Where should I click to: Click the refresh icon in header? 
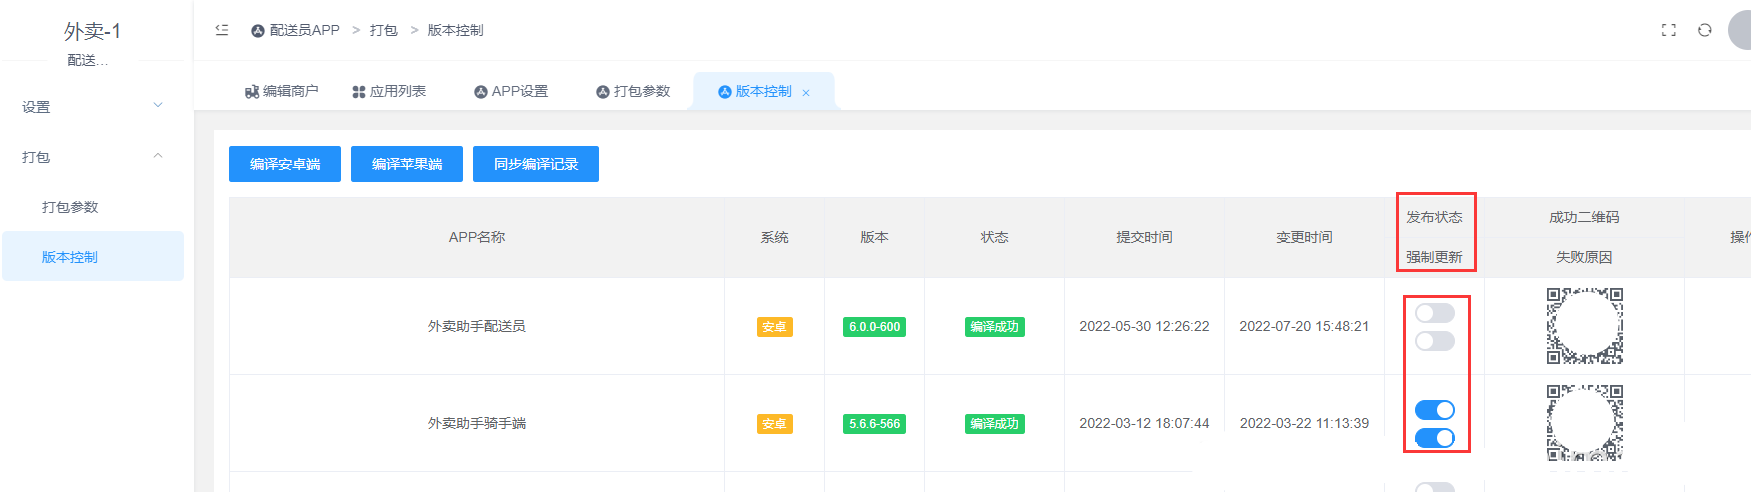click(1705, 30)
